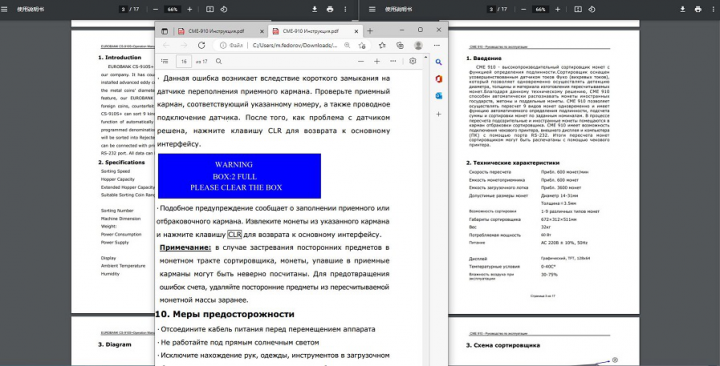Viewport: 720px width, 366px height.
Task: Click the document title in right viewer toolbar
Action: coord(399,9)
